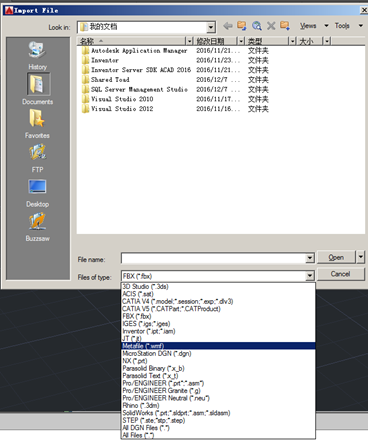Sort by the 类型 column header
Image resolution: width=368 pixels, height=441 pixels.
coord(267,41)
